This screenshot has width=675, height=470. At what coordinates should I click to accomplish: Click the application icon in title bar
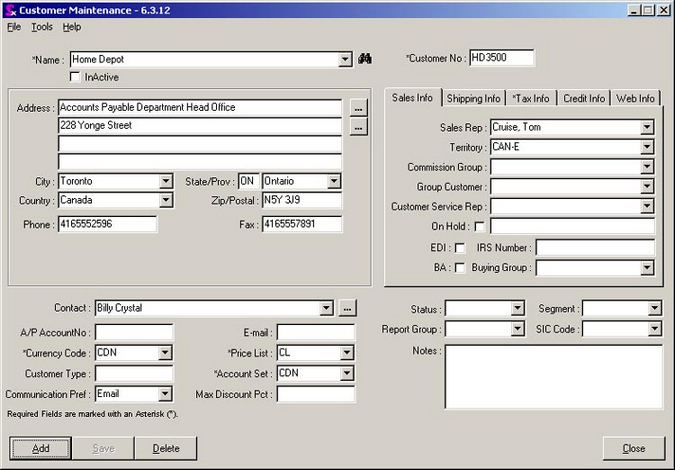click(x=9, y=9)
